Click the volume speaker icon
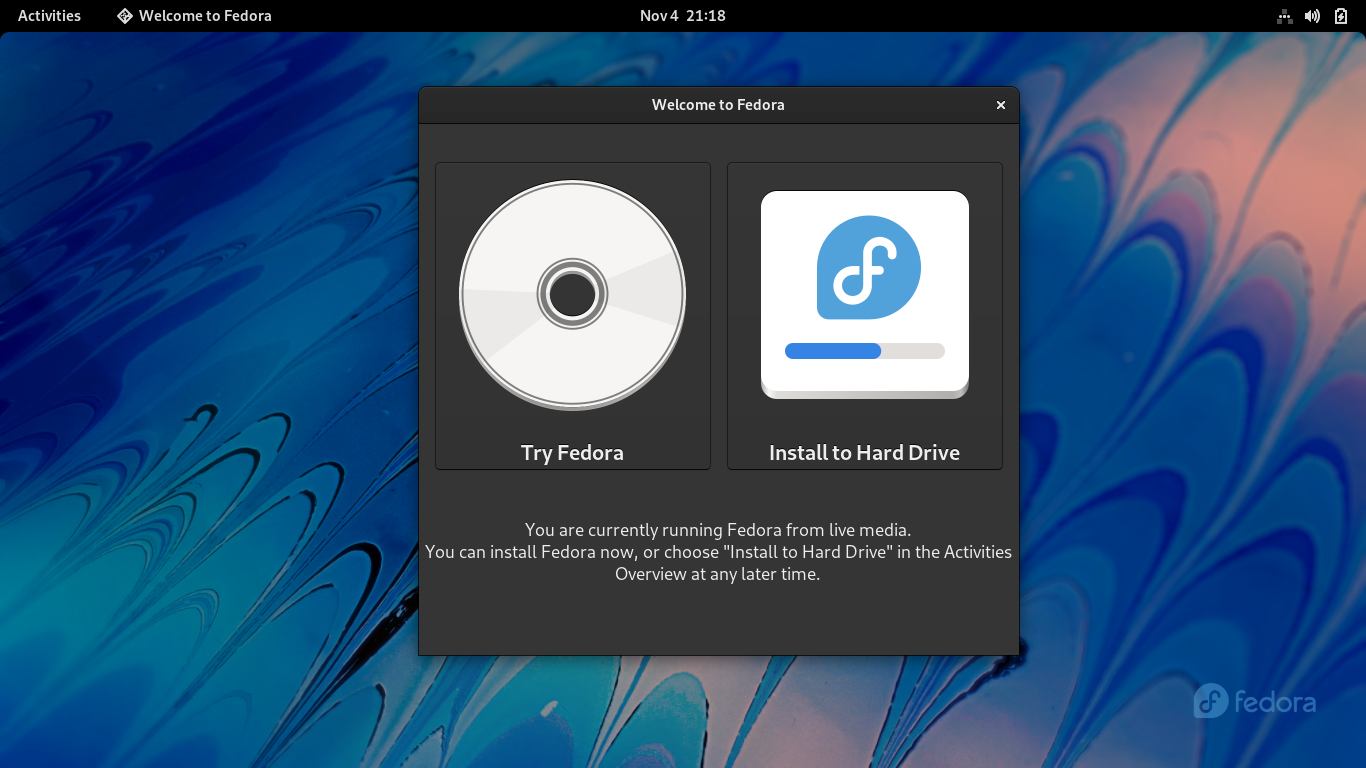Viewport: 1366px width, 768px height. click(1313, 16)
